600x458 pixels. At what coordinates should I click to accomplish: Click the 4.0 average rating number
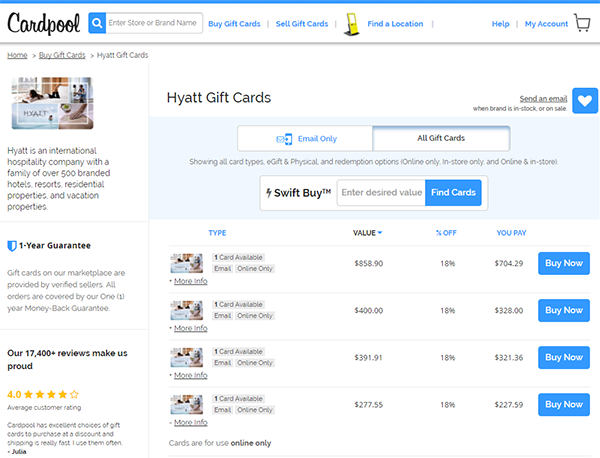[x=14, y=394]
